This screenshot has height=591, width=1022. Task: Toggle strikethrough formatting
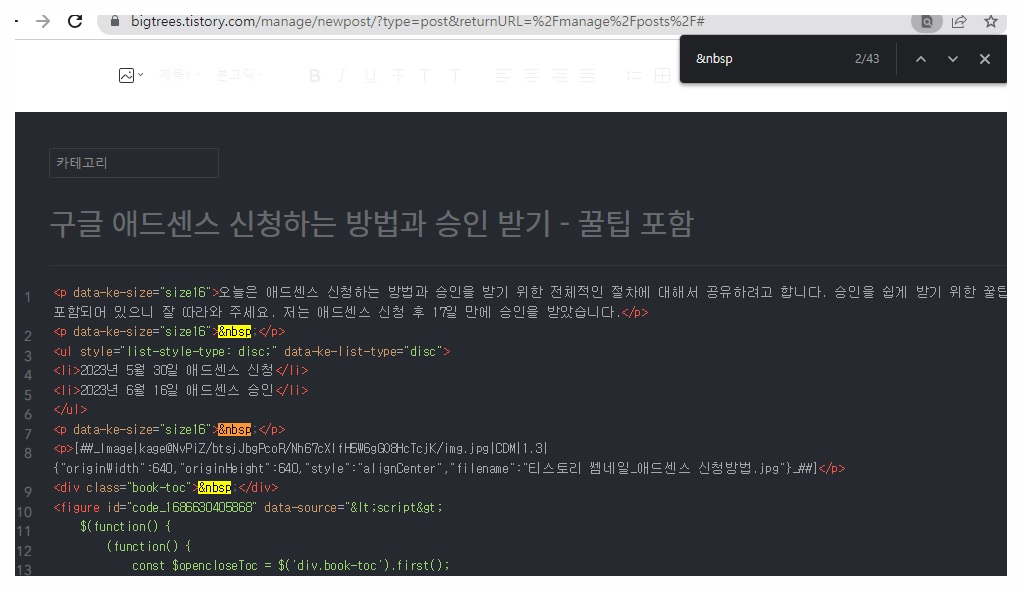tap(398, 76)
